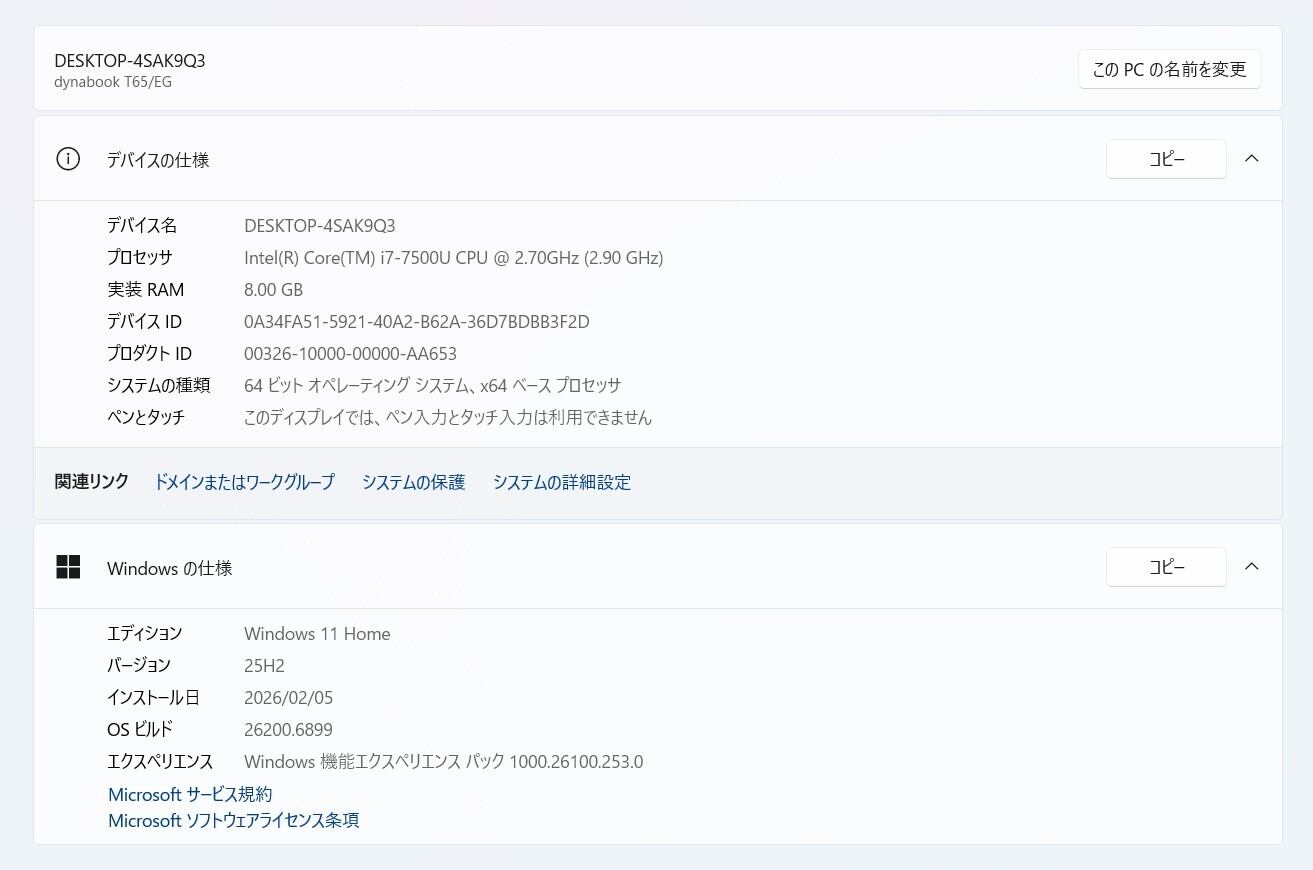Select the デバイスの仕様 section title

[158, 160]
